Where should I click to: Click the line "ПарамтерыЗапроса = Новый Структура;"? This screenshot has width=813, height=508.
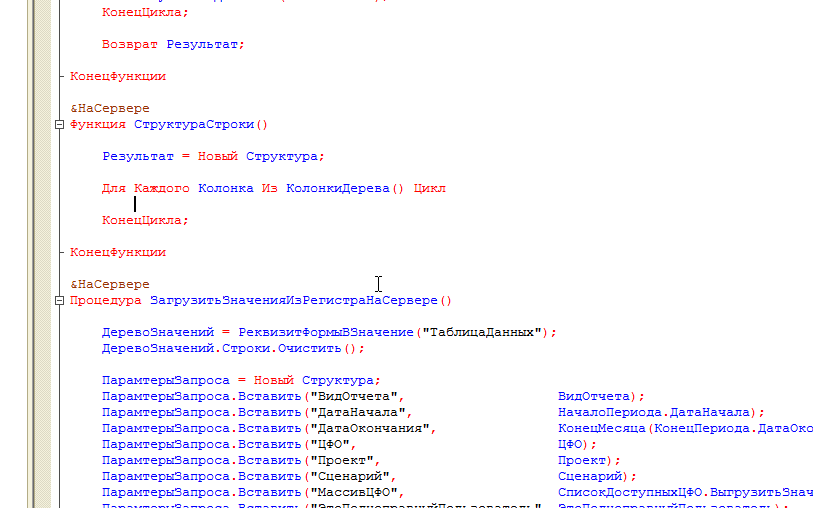(241, 380)
